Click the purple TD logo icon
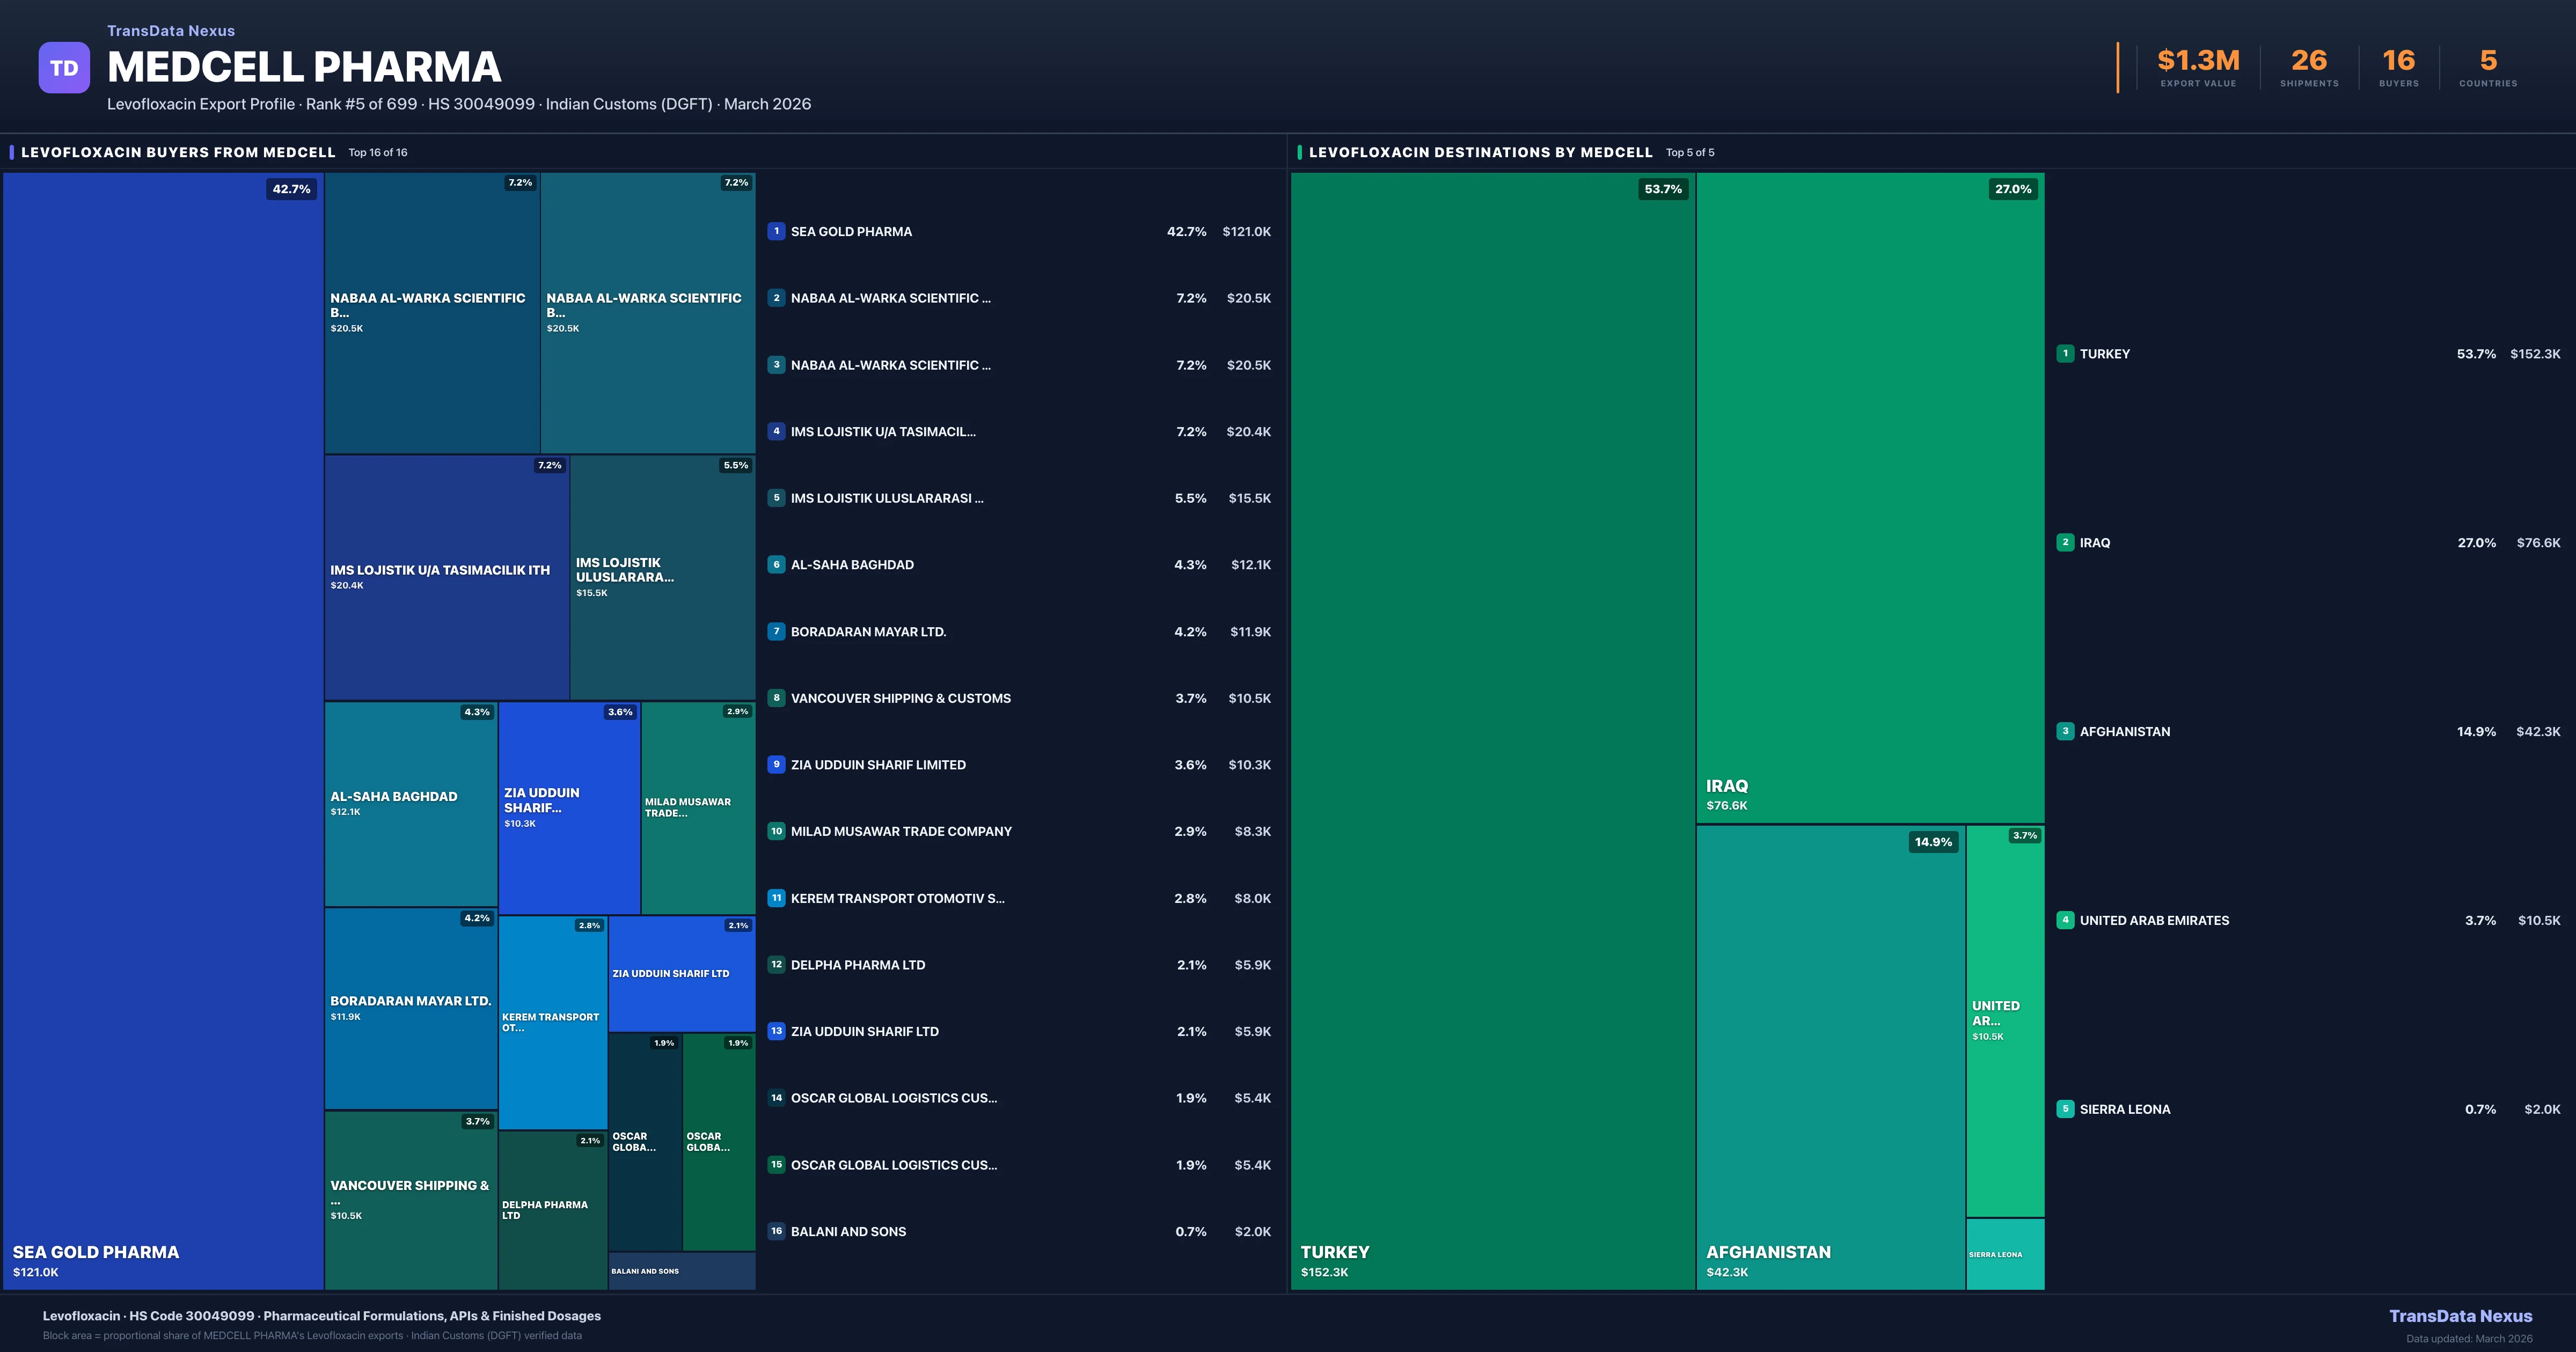Image resolution: width=2576 pixels, height=1352 pixels. tap(64, 68)
